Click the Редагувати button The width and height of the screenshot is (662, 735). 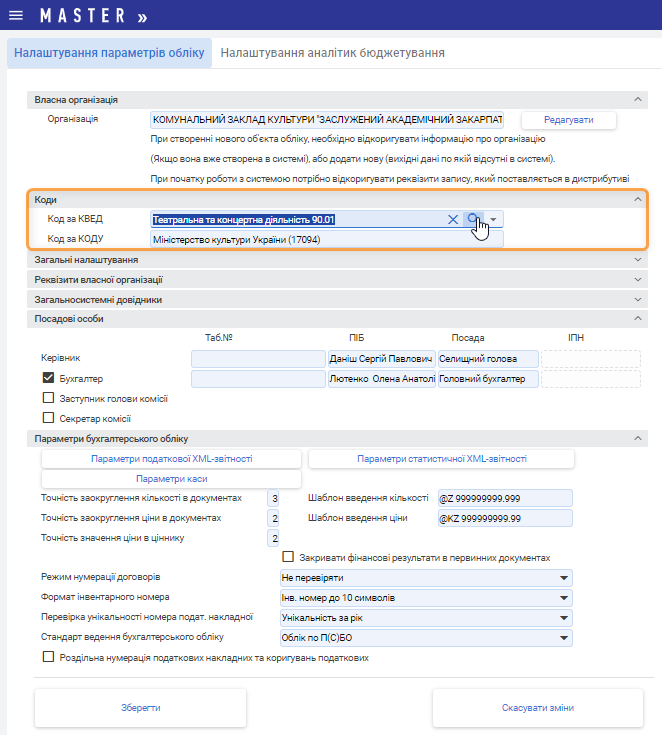[568, 120]
